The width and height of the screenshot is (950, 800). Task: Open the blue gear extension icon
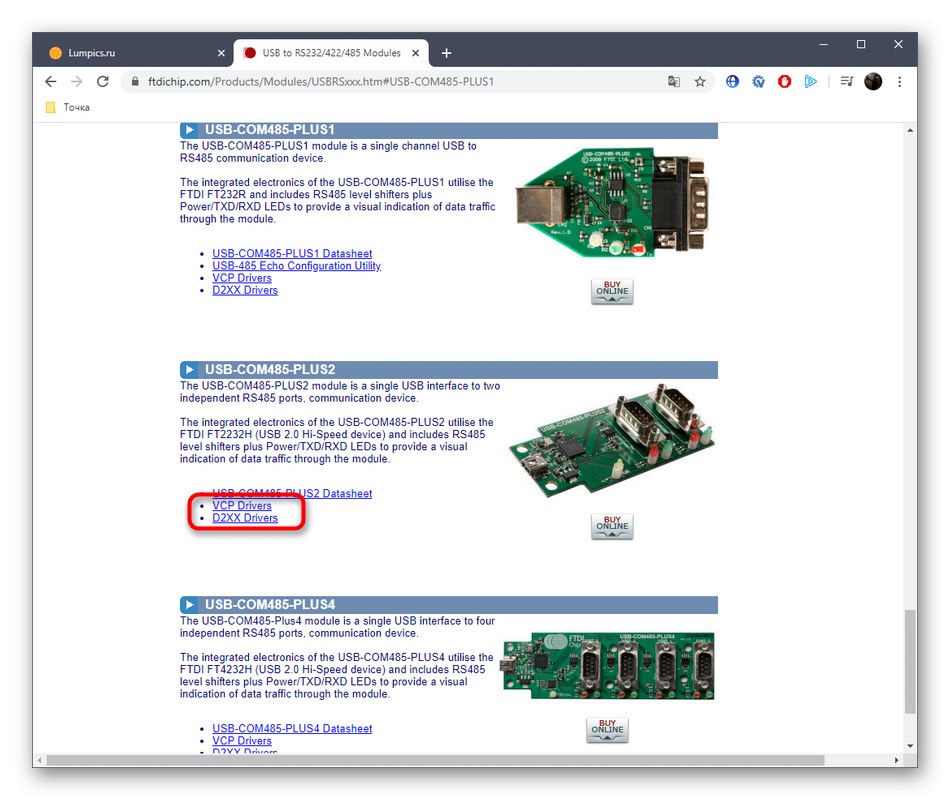[758, 81]
